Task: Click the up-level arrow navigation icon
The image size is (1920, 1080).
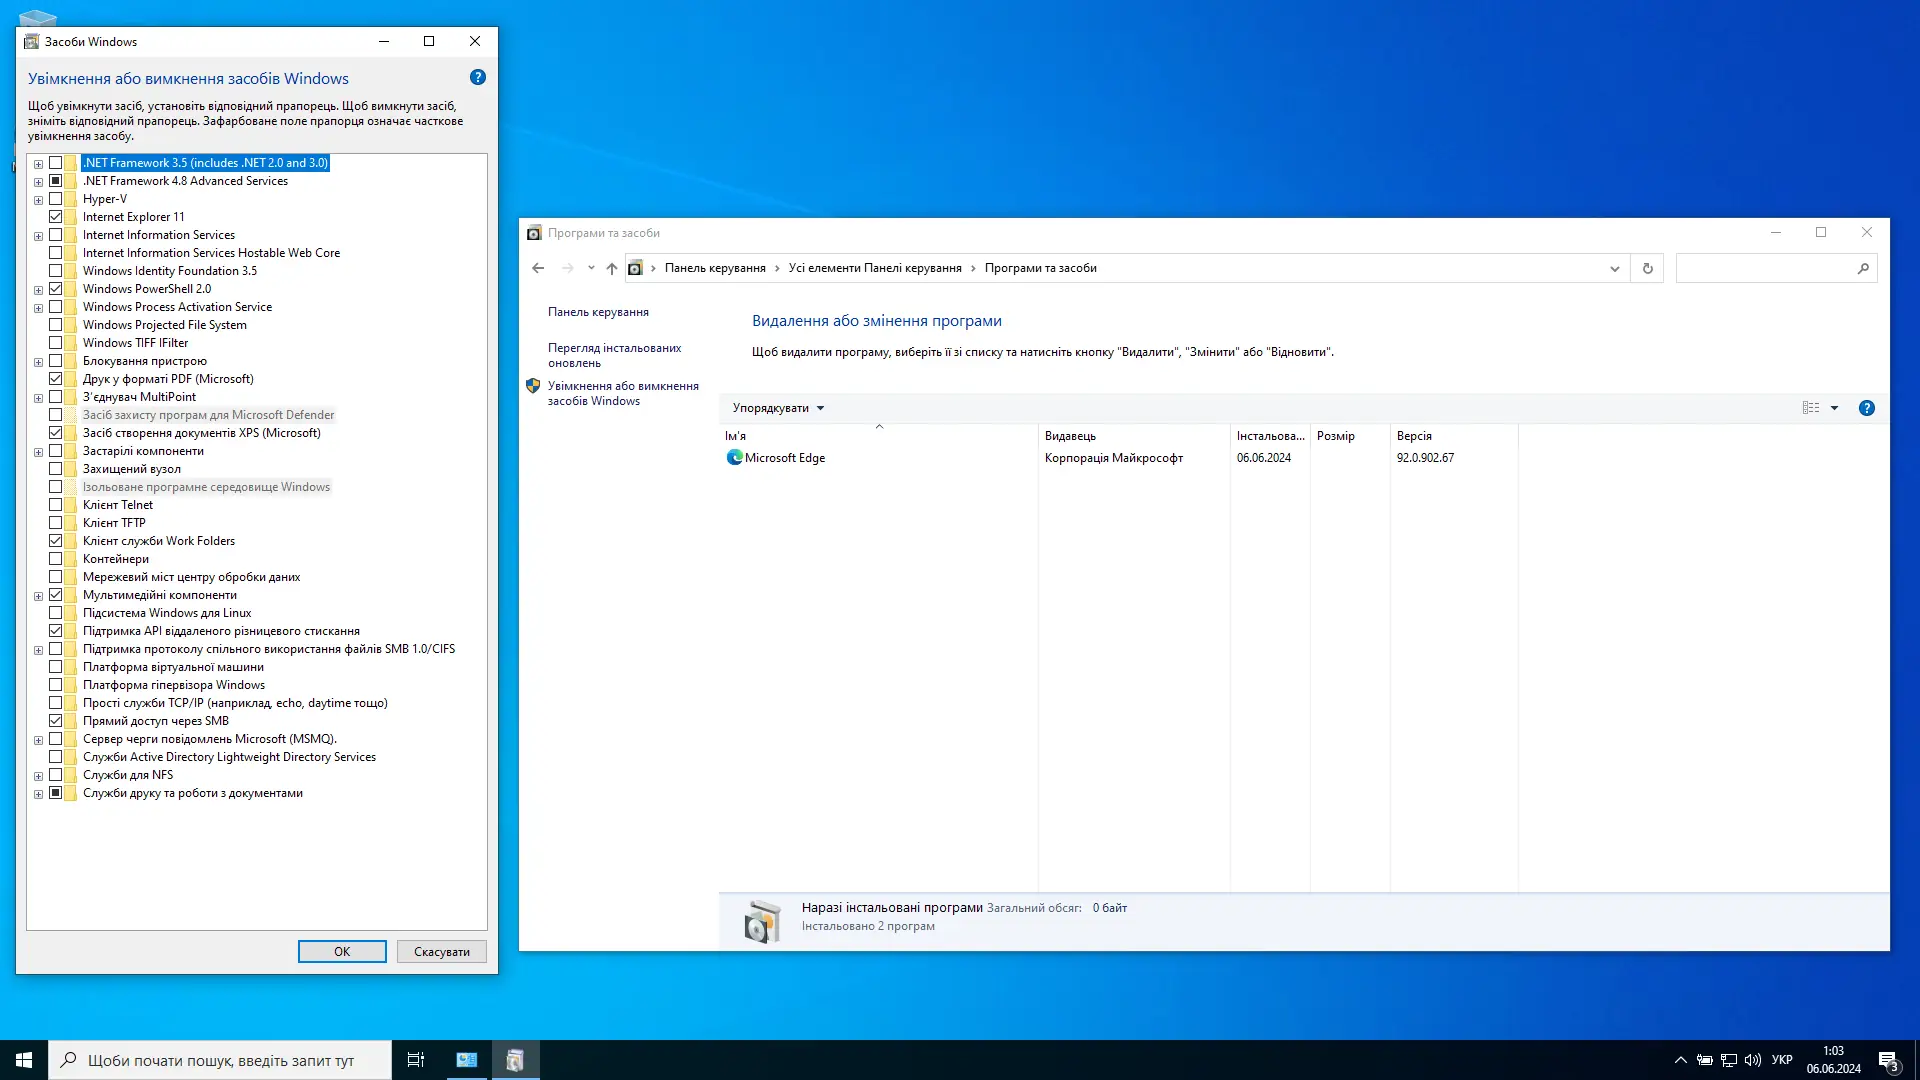Action: tap(612, 268)
